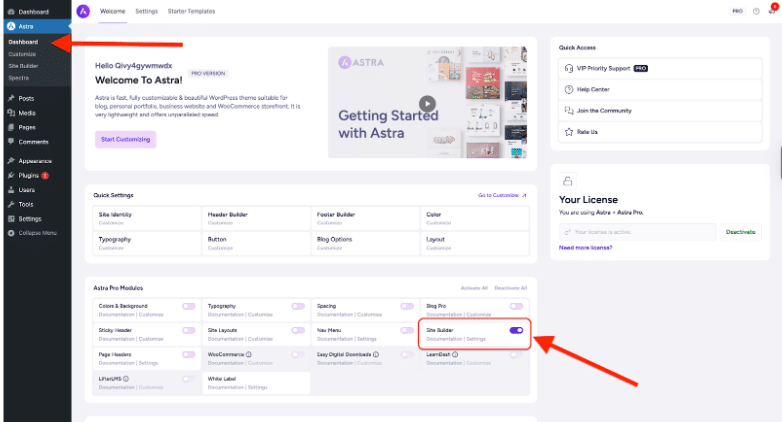The height and width of the screenshot is (422, 782).
Task: Toggle the Sticky Header module switch
Action: coord(189,330)
